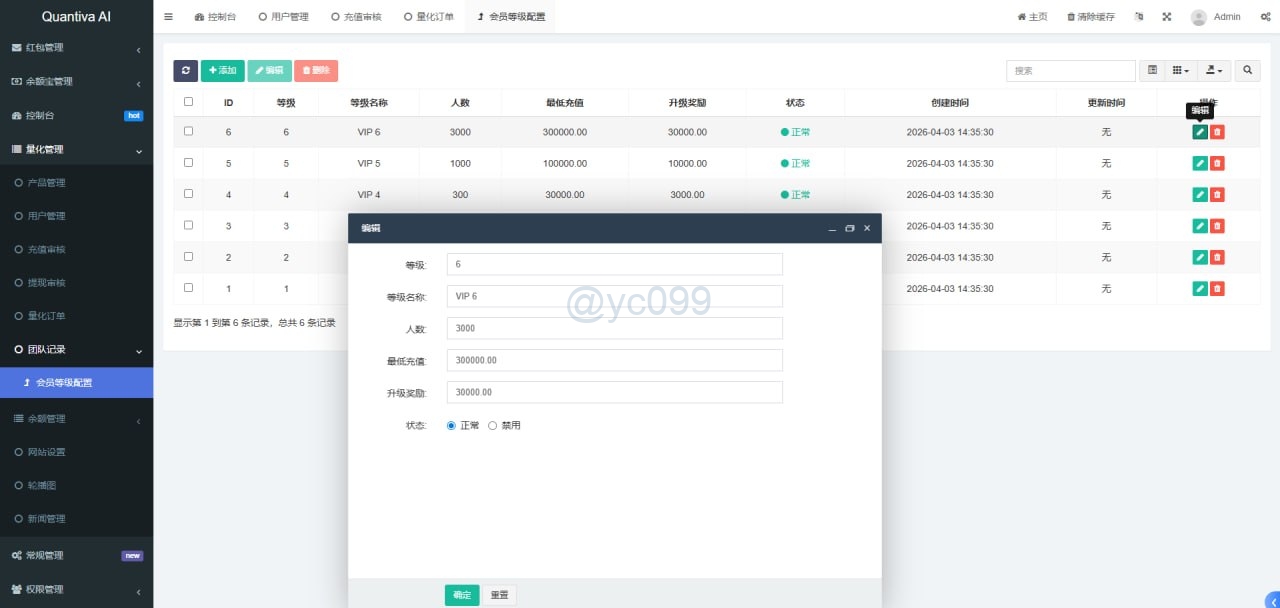1280x608 pixels.
Task: Select the 禁用 status radio button
Action: [x=493, y=426]
